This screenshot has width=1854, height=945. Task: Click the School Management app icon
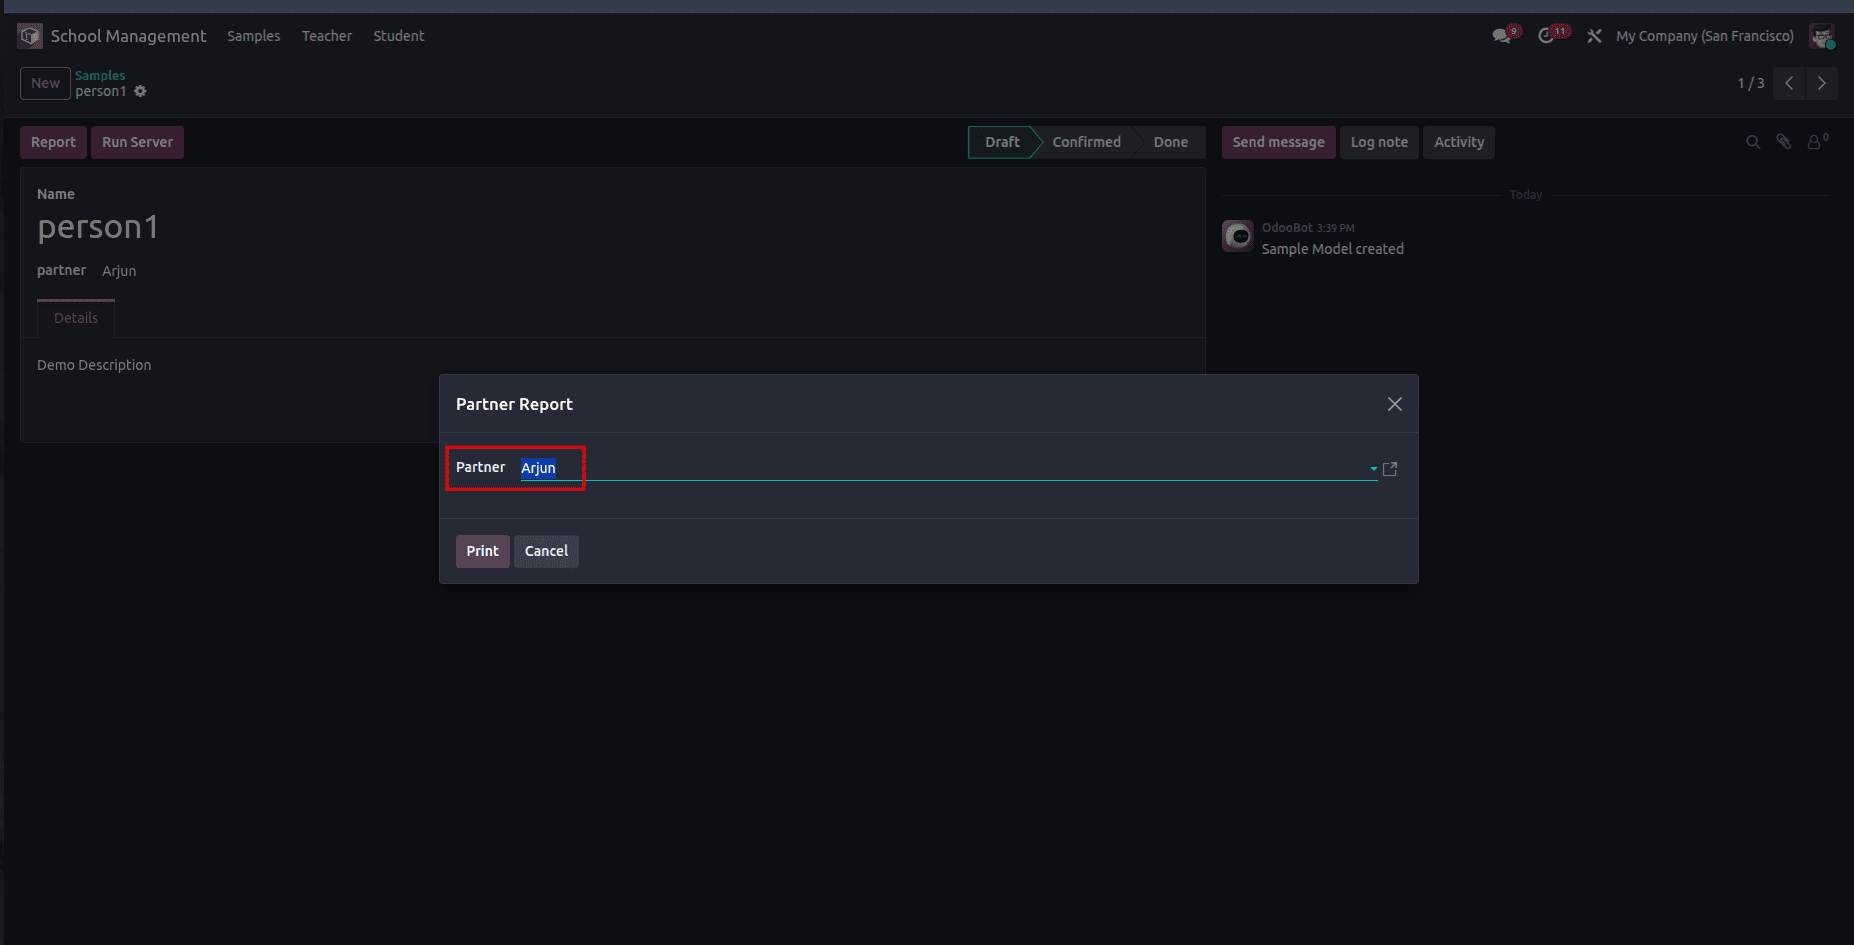(29, 35)
